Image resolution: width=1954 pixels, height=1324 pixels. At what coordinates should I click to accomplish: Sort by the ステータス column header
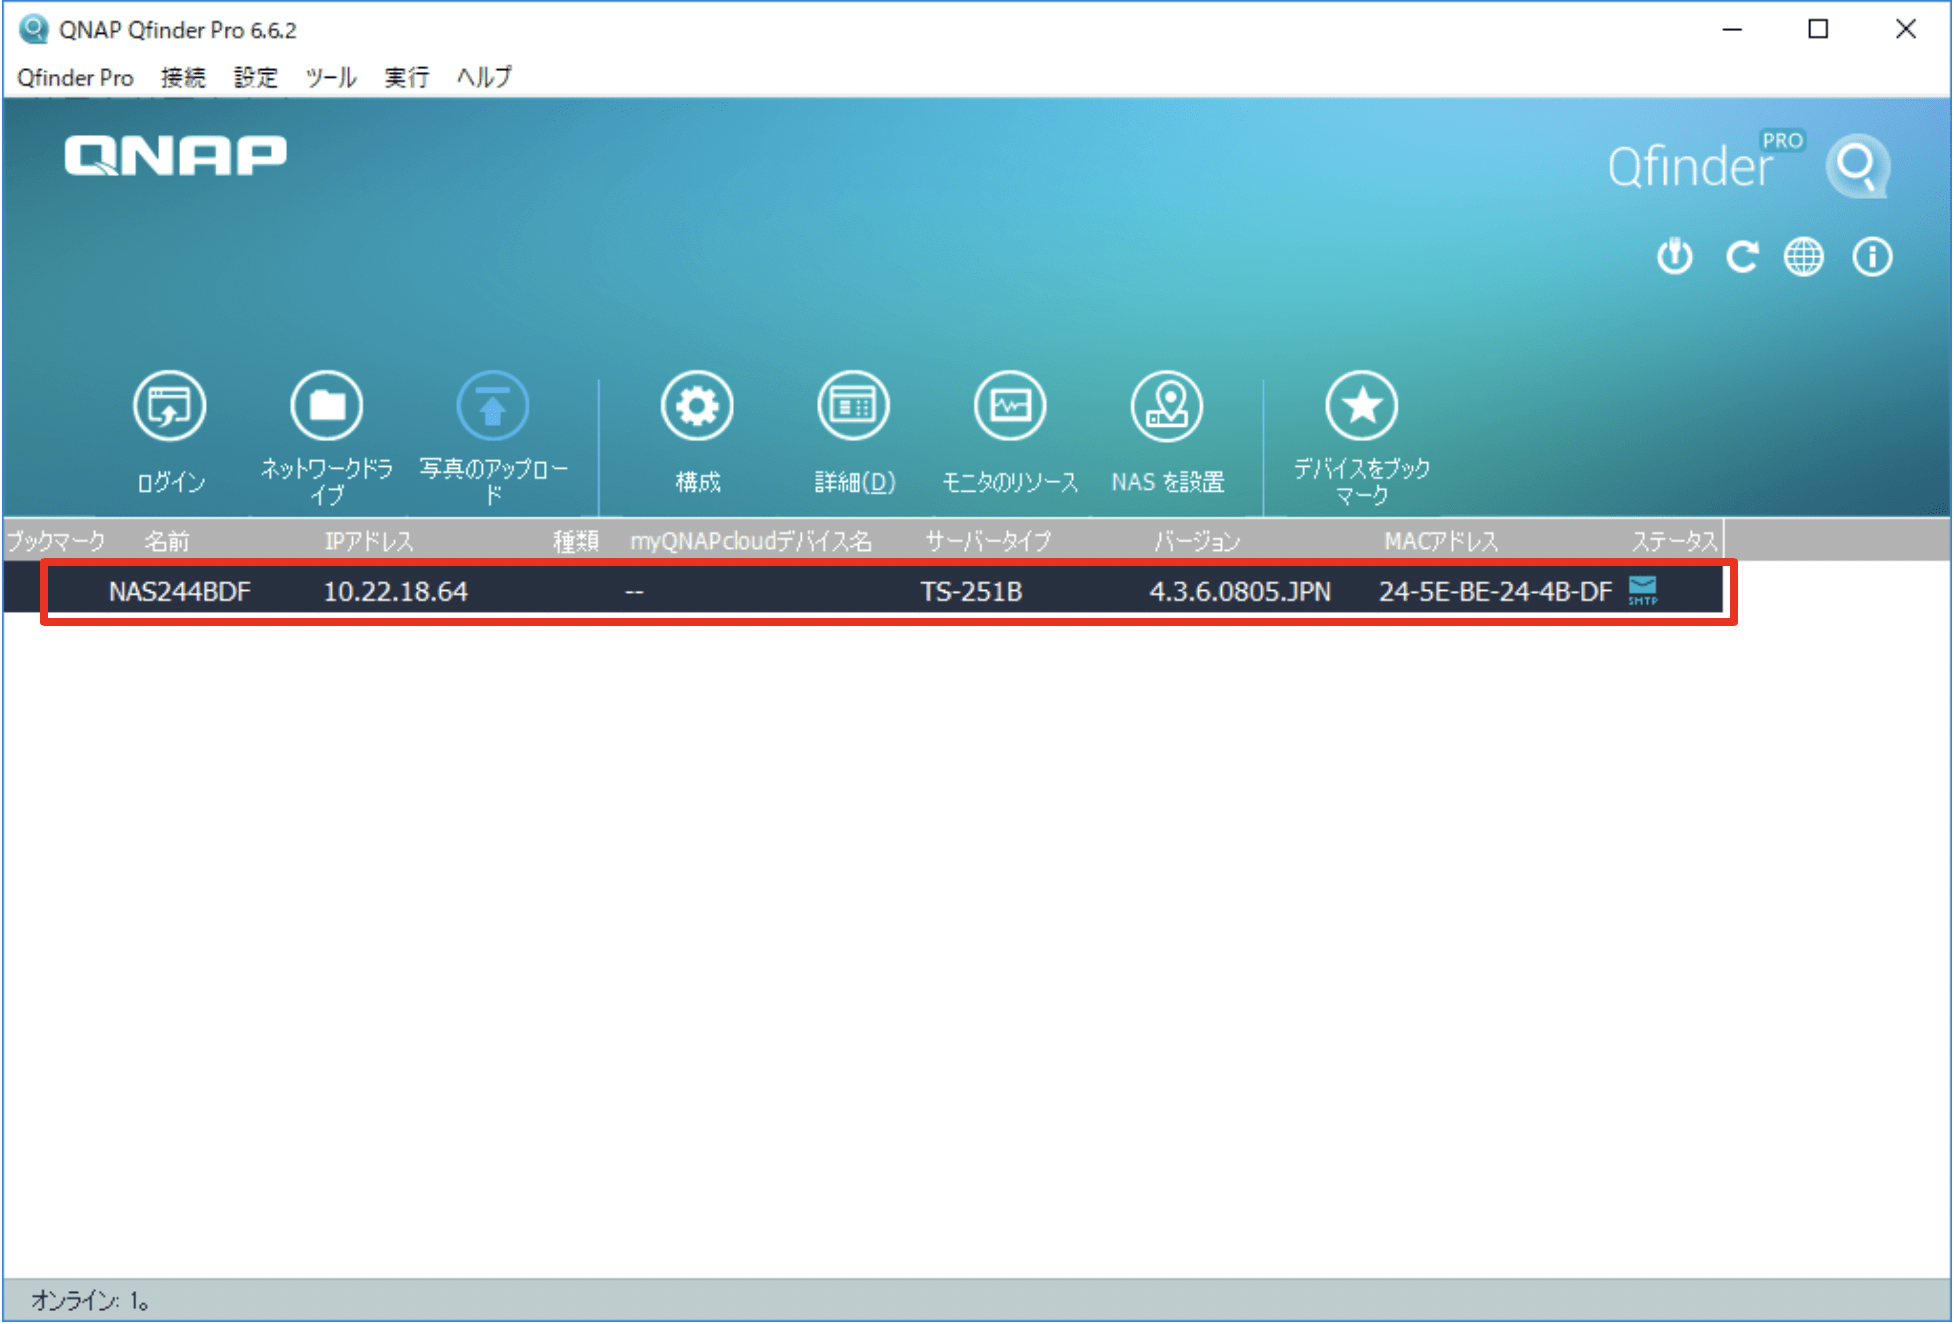(x=1675, y=541)
